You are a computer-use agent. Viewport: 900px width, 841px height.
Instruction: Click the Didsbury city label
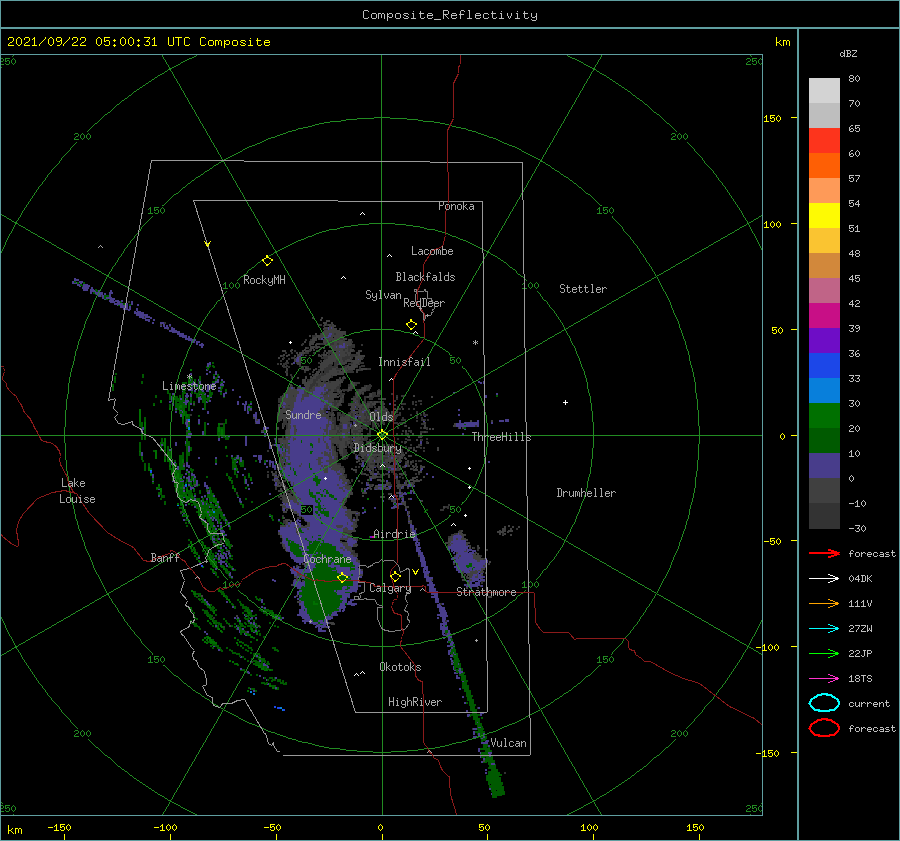pos(377,448)
